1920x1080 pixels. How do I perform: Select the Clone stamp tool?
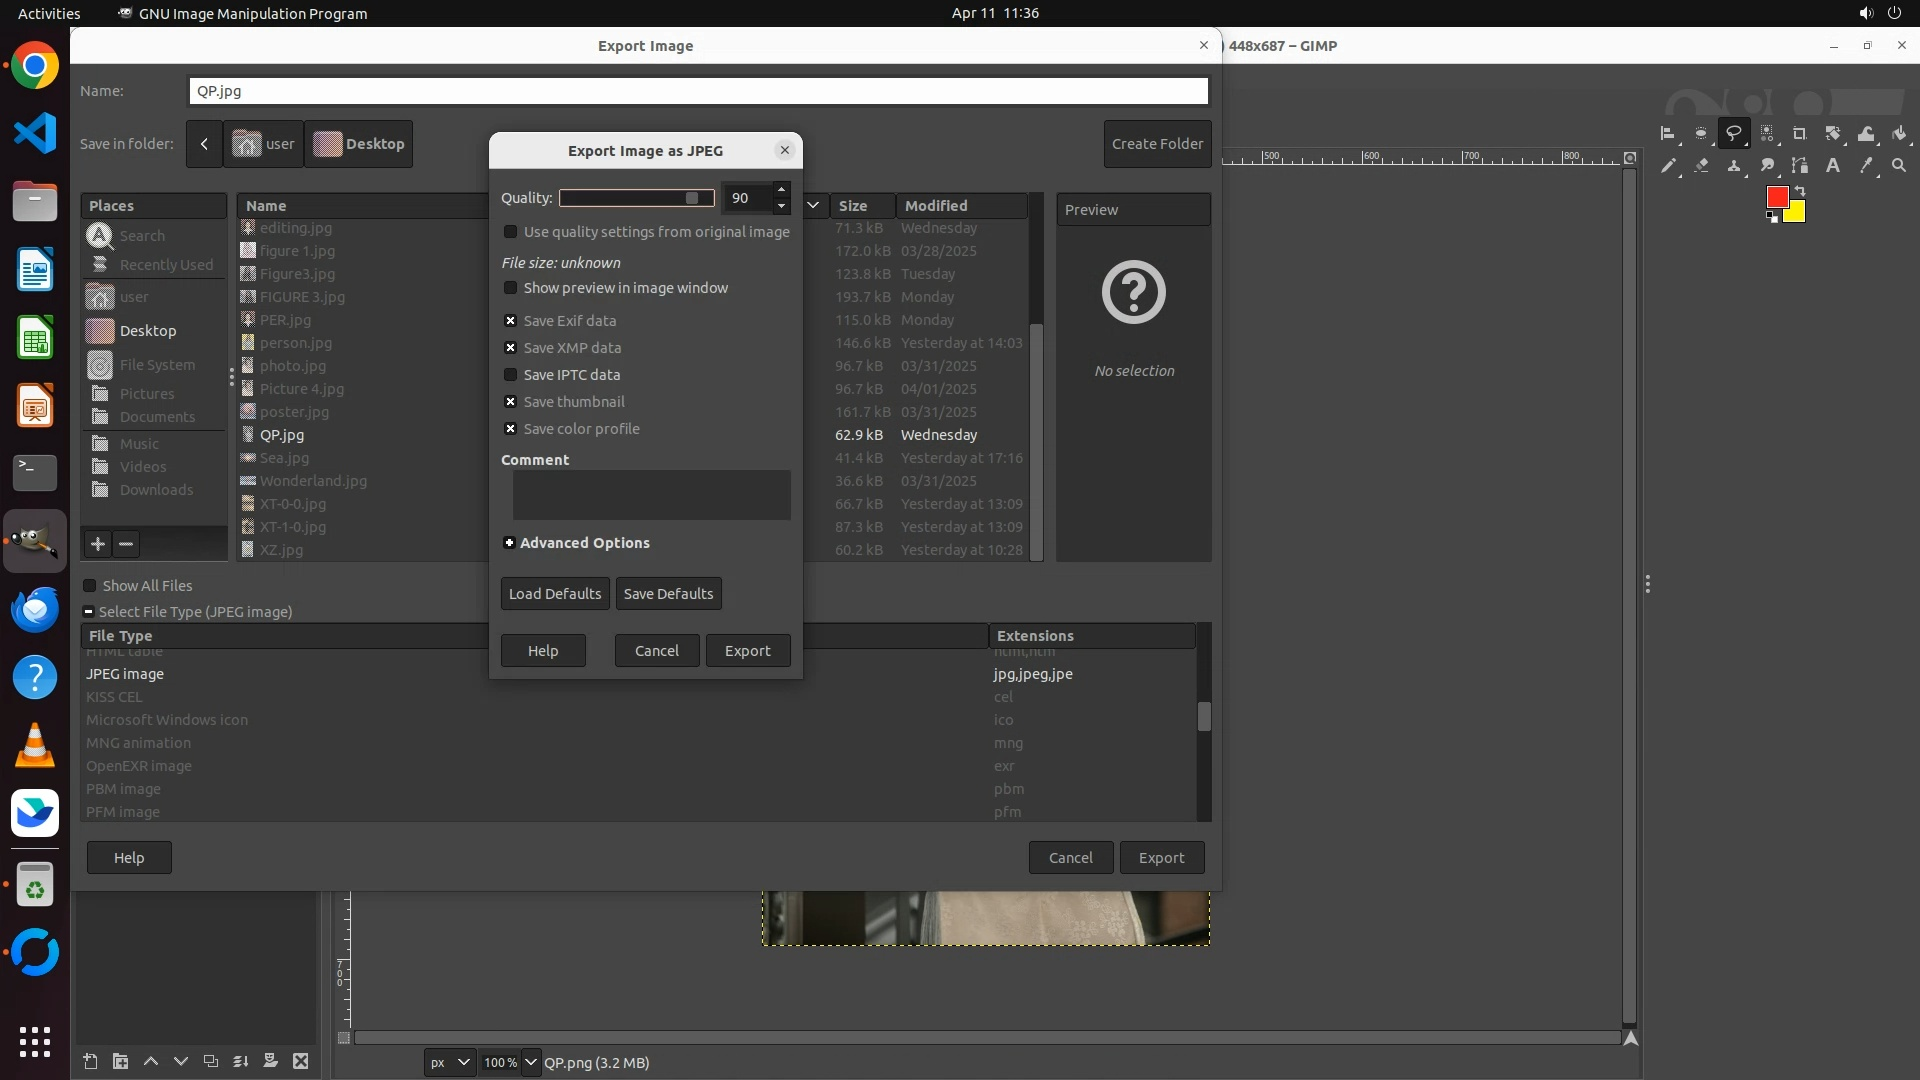tap(1734, 166)
